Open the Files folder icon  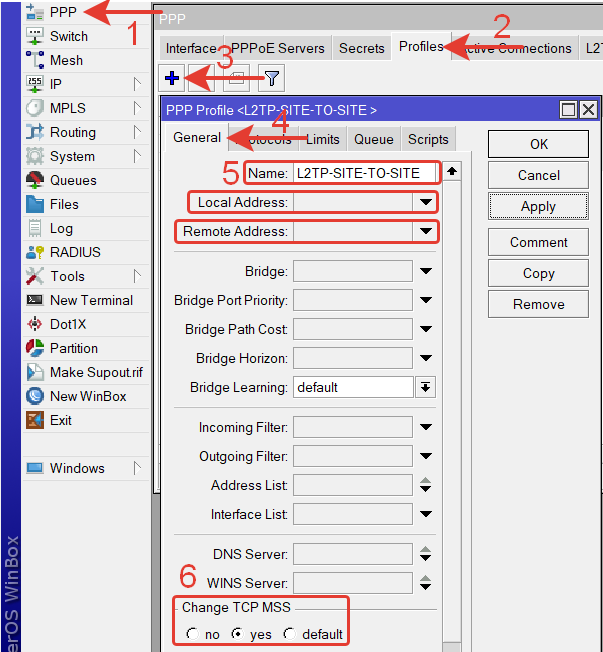(x=35, y=204)
